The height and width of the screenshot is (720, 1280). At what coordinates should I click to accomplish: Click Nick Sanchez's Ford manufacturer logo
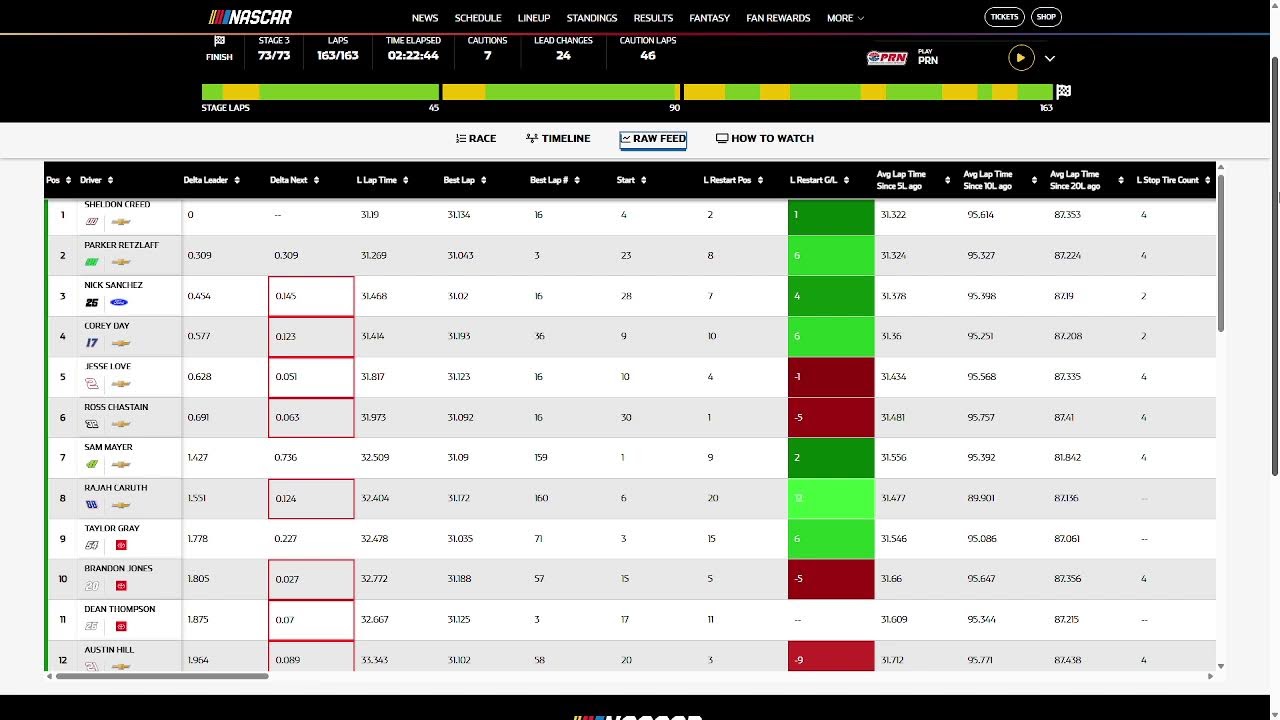point(119,302)
